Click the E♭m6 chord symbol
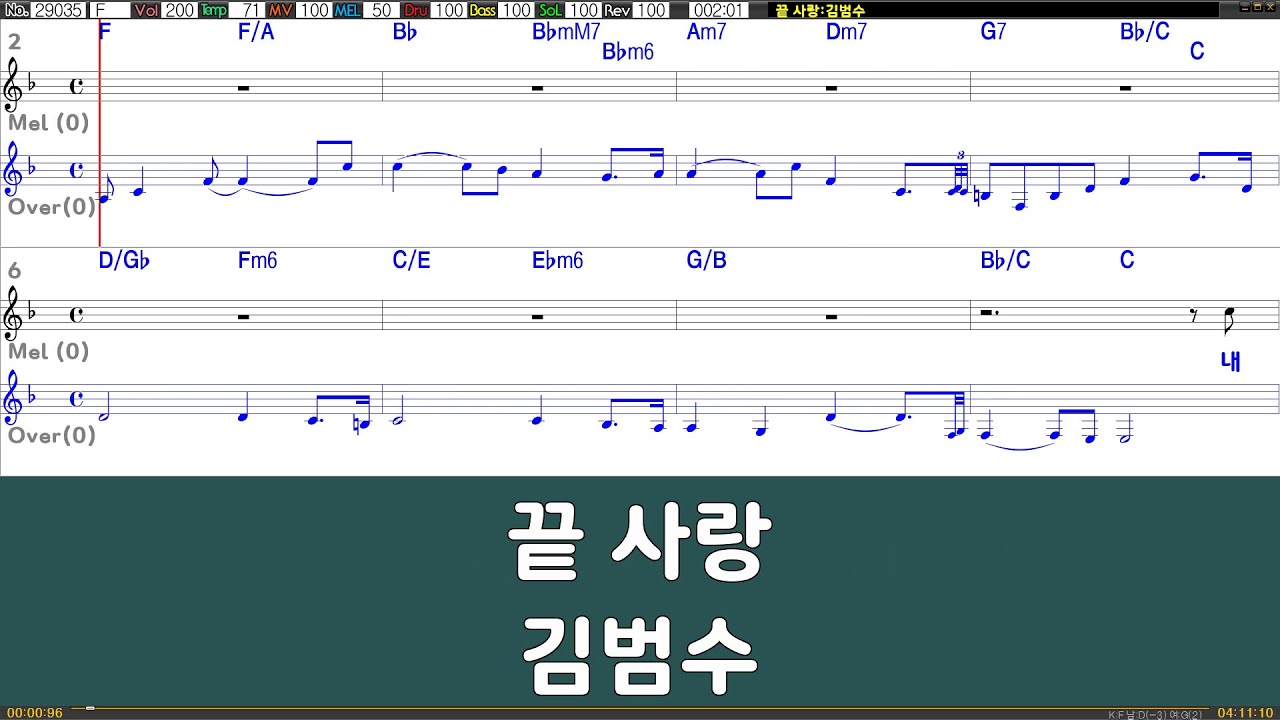This screenshot has width=1280, height=720. (x=557, y=261)
